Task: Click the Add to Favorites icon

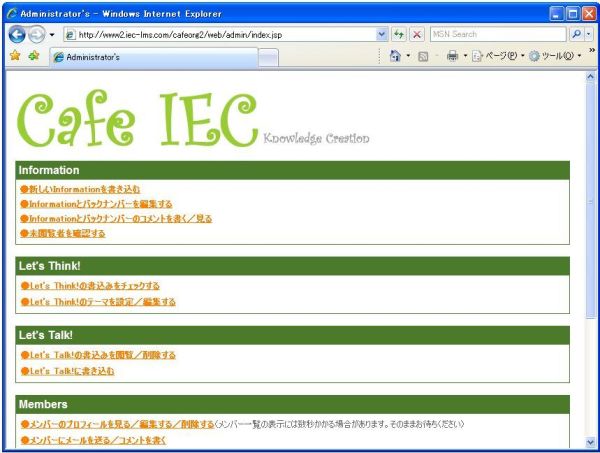Action: [34, 56]
